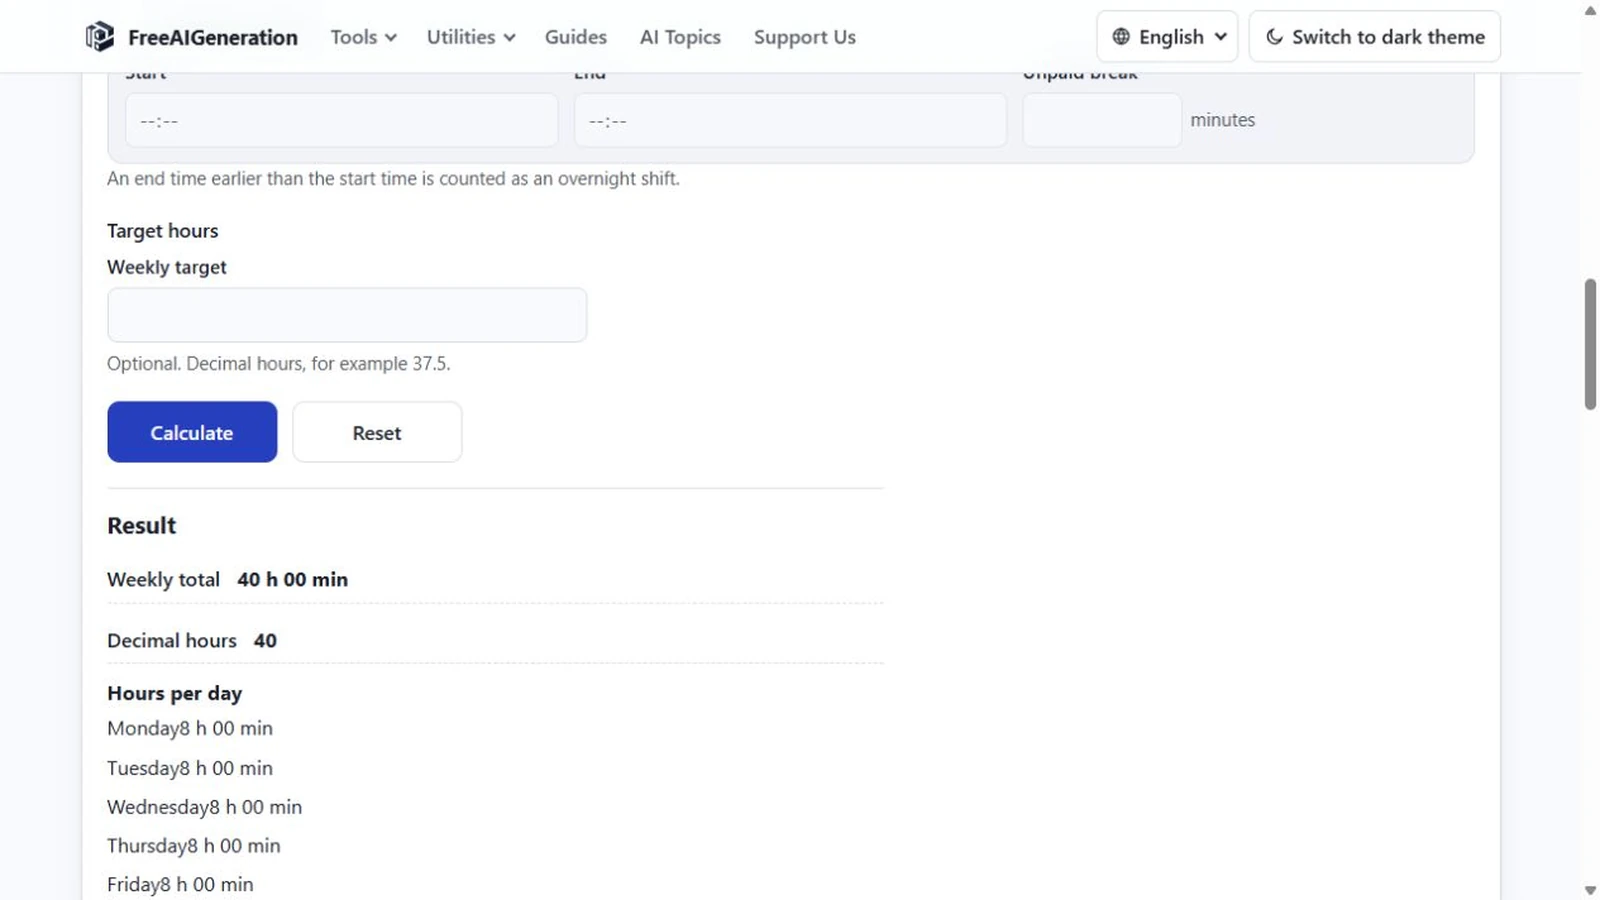Click the FreeAIGeneration cube logo icon
1600x900 pixels.
click(99, 37)
